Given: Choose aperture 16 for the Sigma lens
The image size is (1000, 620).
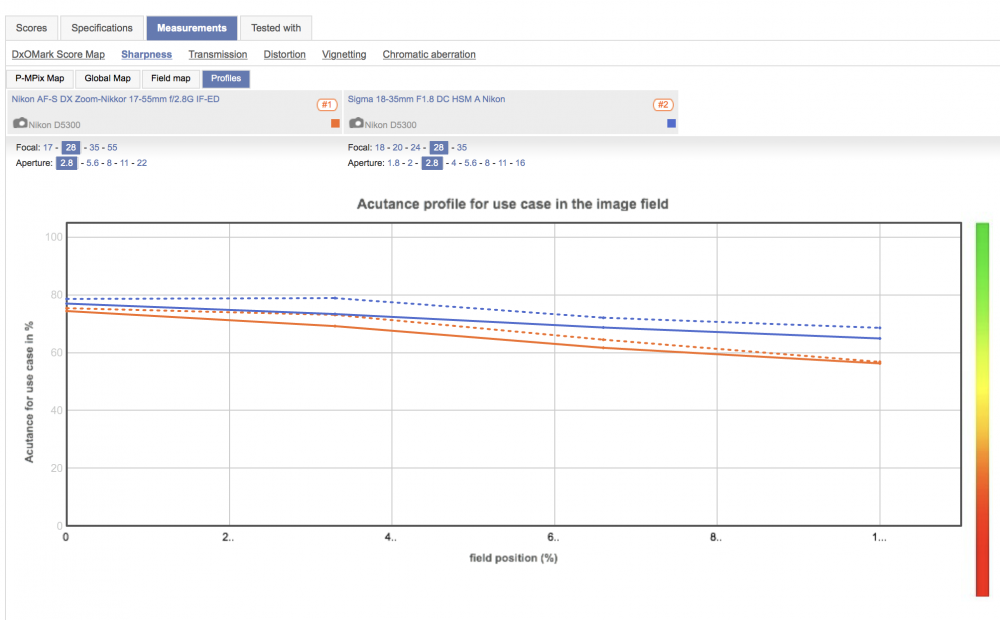Looking at the screenshot, I should coord(520,163).
